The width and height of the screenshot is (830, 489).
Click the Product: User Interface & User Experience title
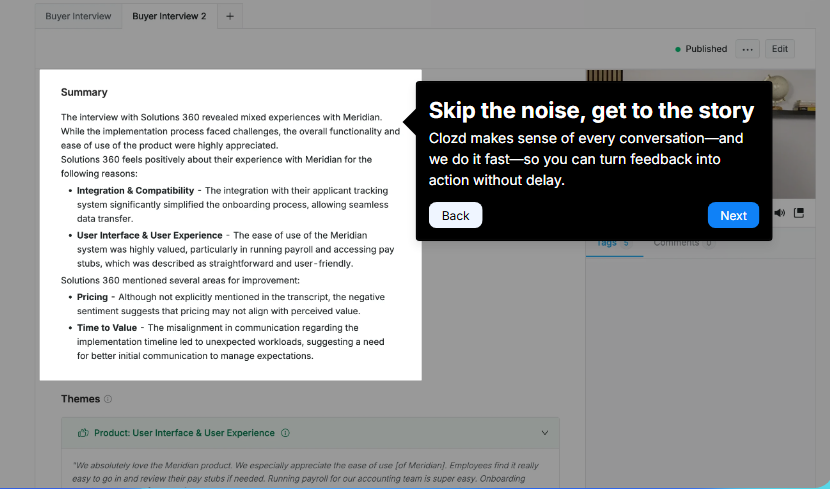pyautogui.click(x=184, y=433)
